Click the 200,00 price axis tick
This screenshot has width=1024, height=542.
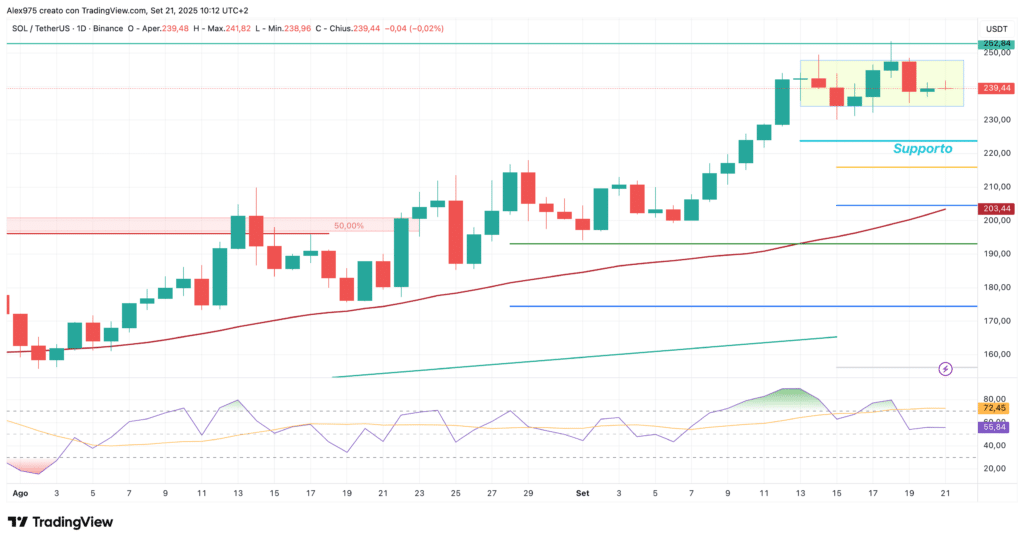tap(997, 220)
